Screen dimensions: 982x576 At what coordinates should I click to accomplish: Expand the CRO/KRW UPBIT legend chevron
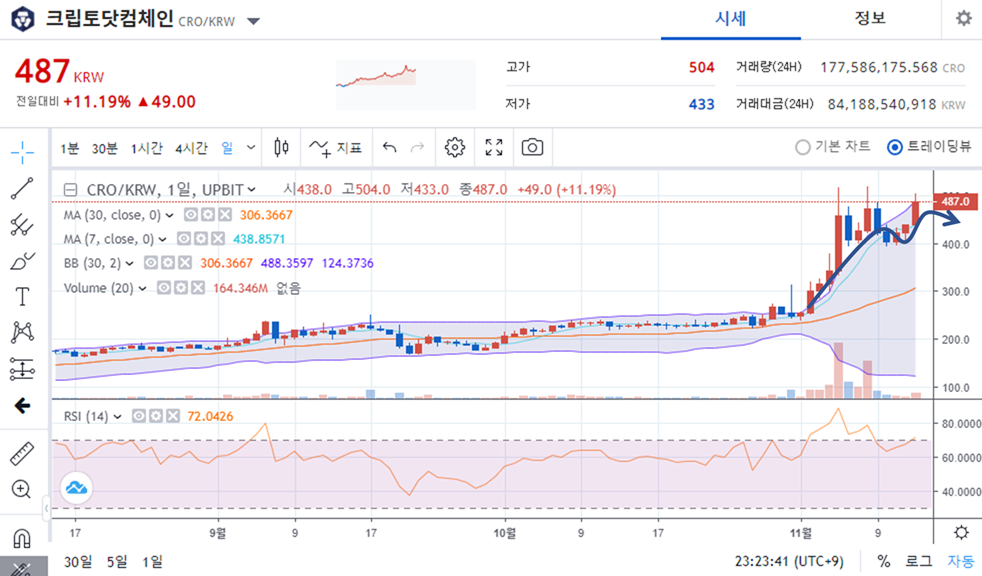coord(252,190)
